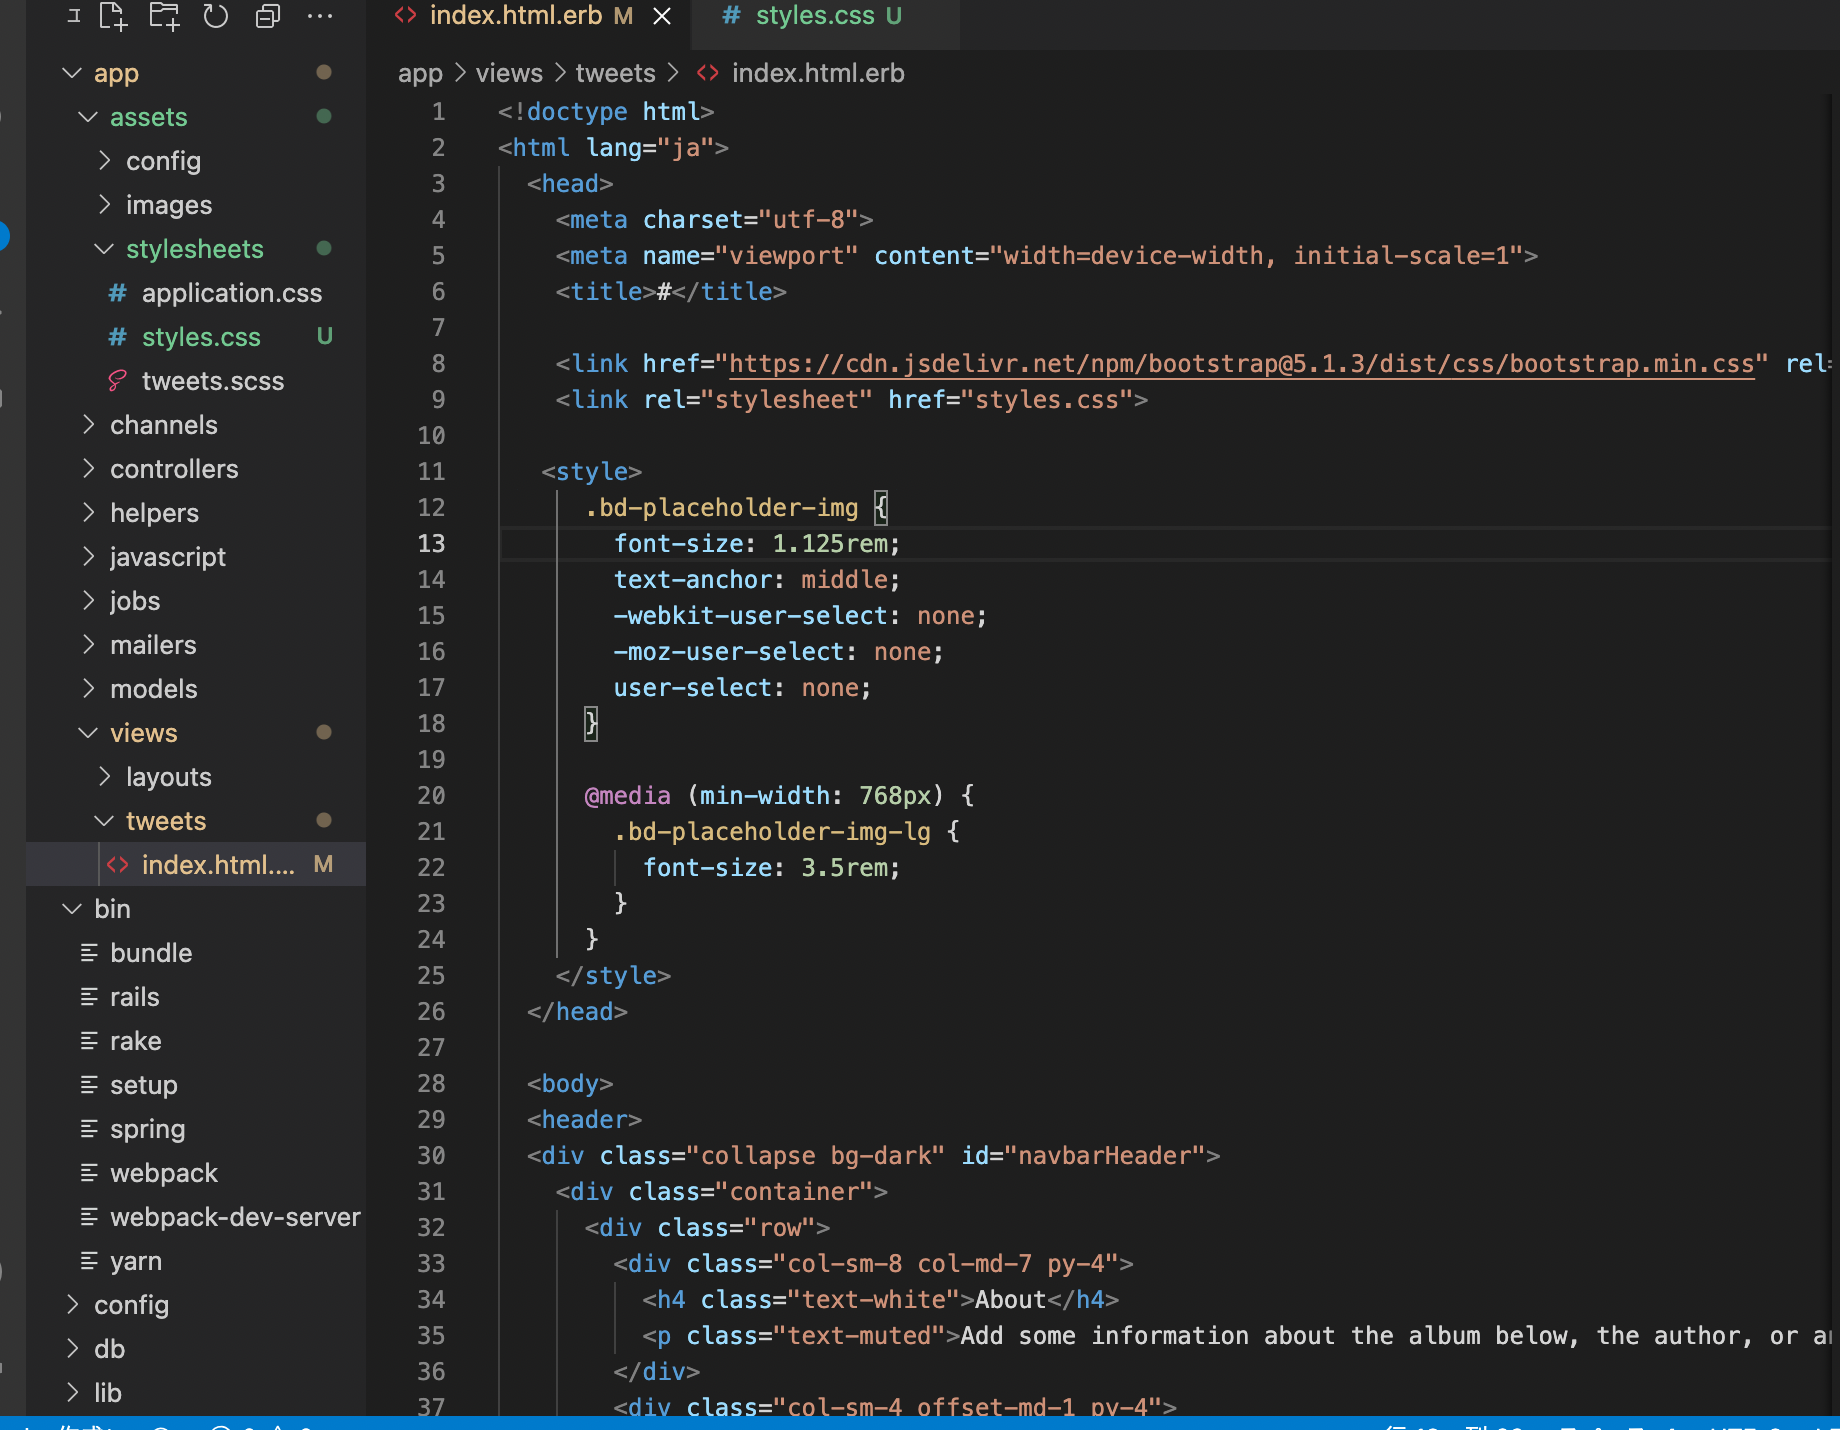Click the New Folder icon in explorer toolbar
1840x1430 pixels.
tap(164, 16)
